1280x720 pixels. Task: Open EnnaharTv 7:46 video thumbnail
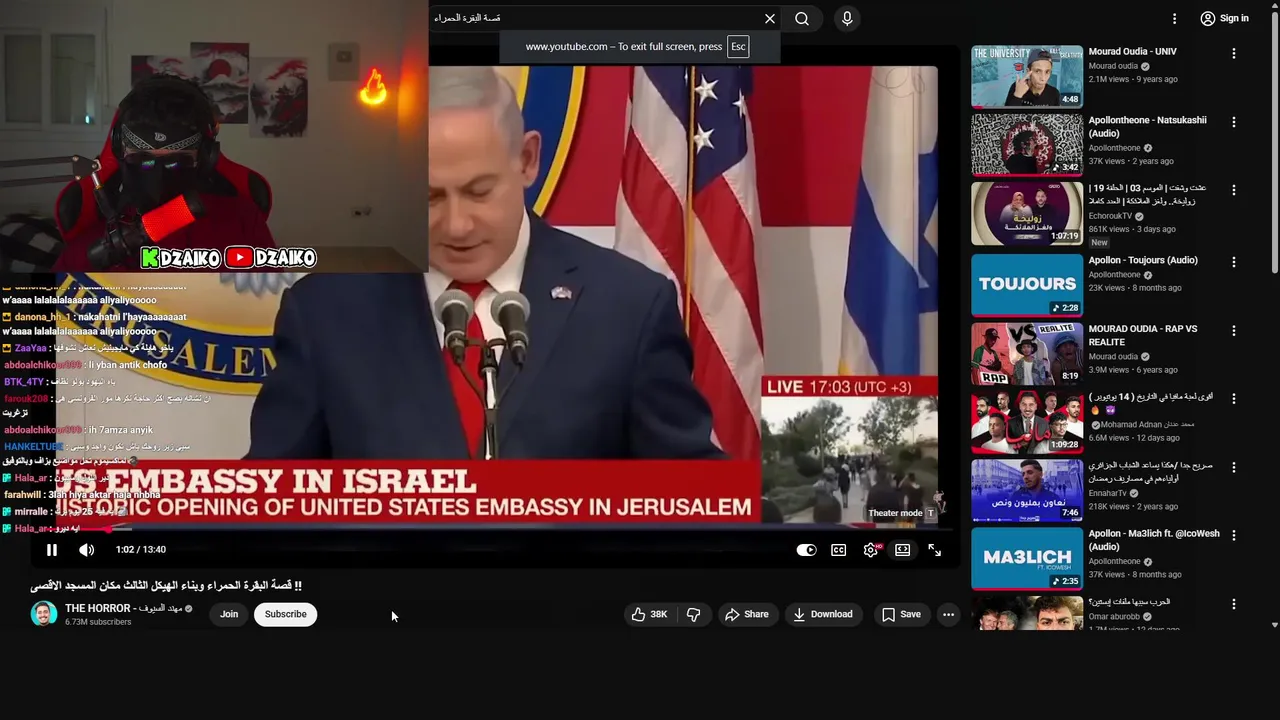[x=1027, y=490]
